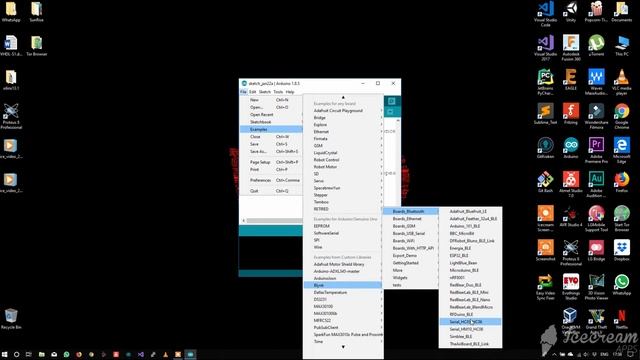Open the Evothings Studio shortcut
640x360 pixels.
571,287
